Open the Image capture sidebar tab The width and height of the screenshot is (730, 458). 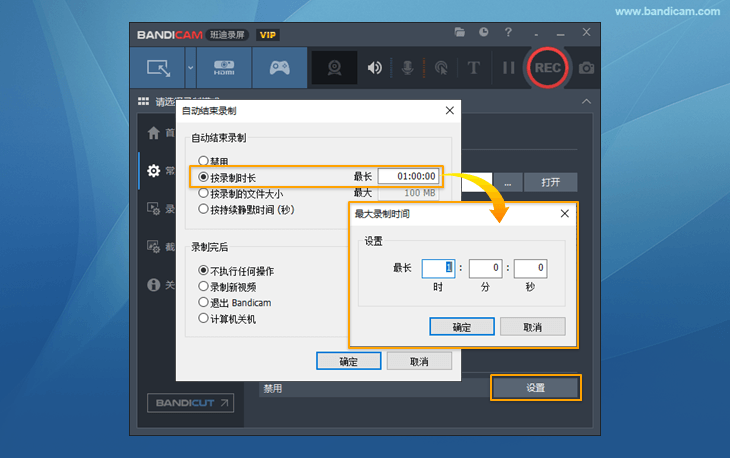pyautogui.click(x=154, y=246)
